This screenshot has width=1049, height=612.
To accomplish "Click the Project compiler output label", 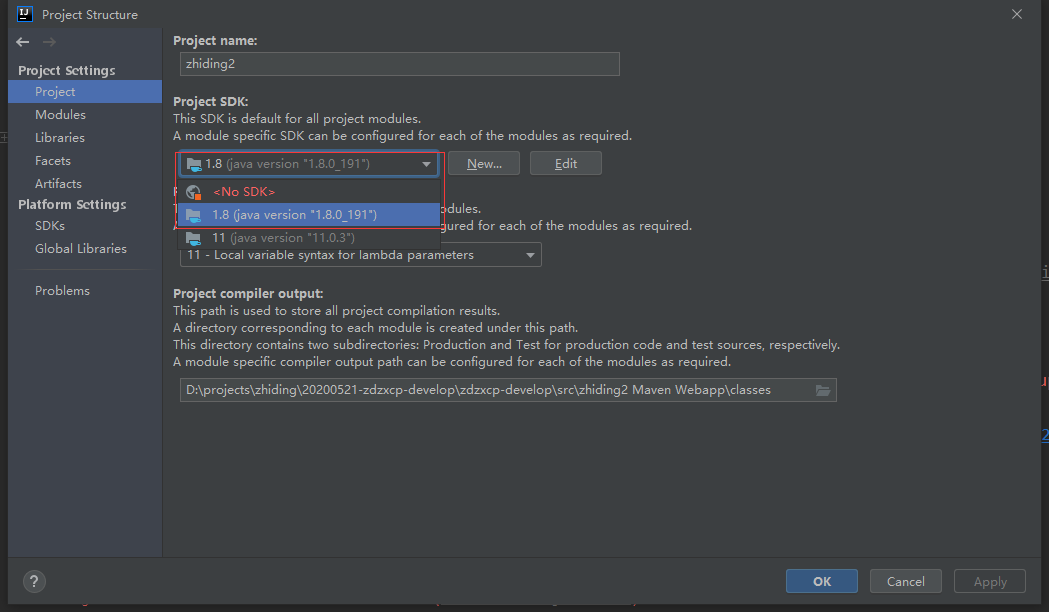I will click(x=248, y=294).
